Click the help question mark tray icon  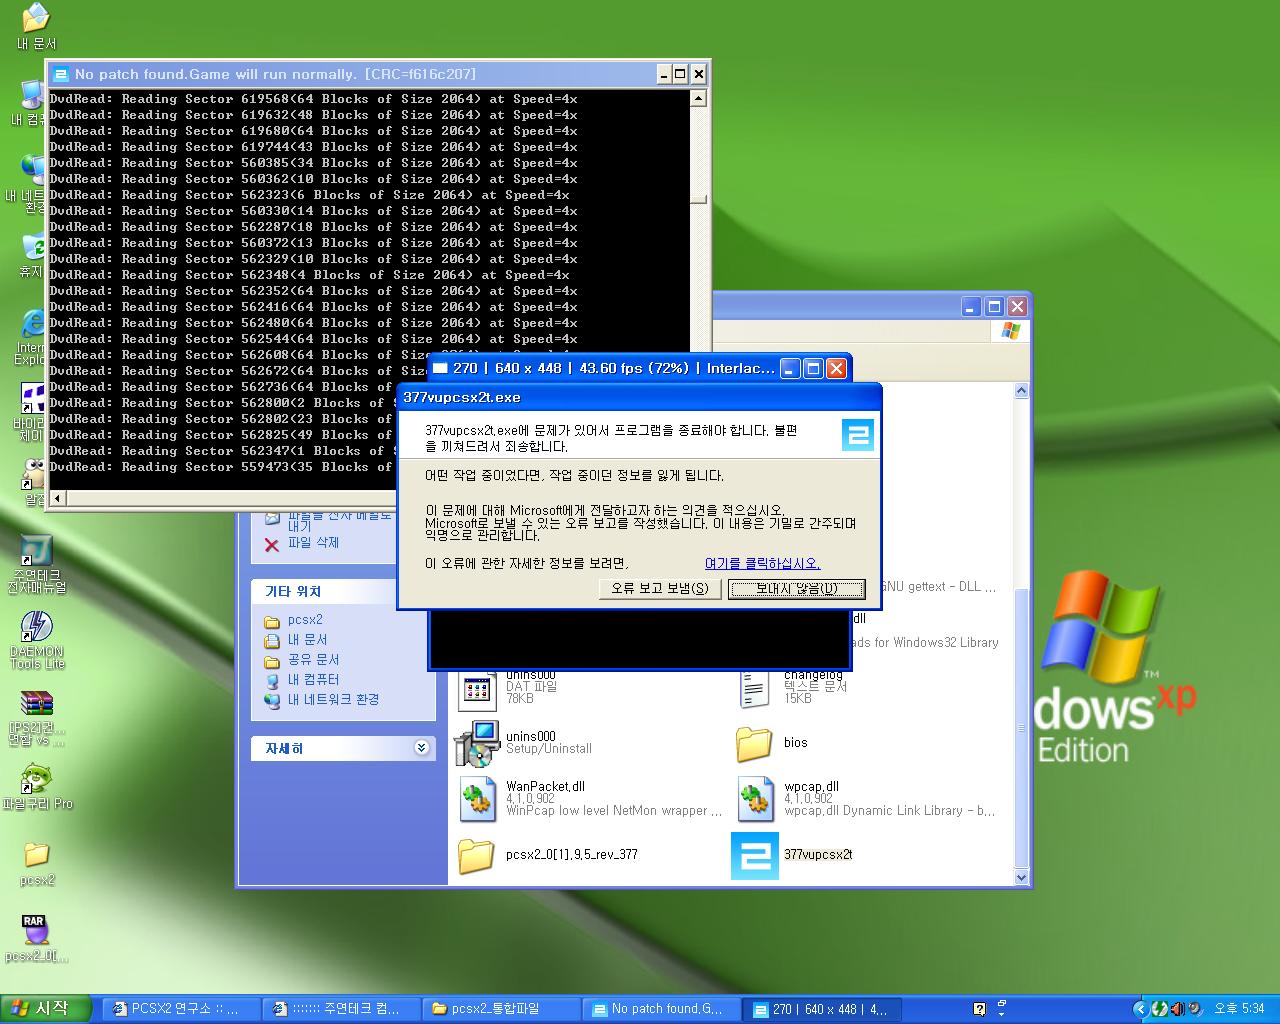980,1009
